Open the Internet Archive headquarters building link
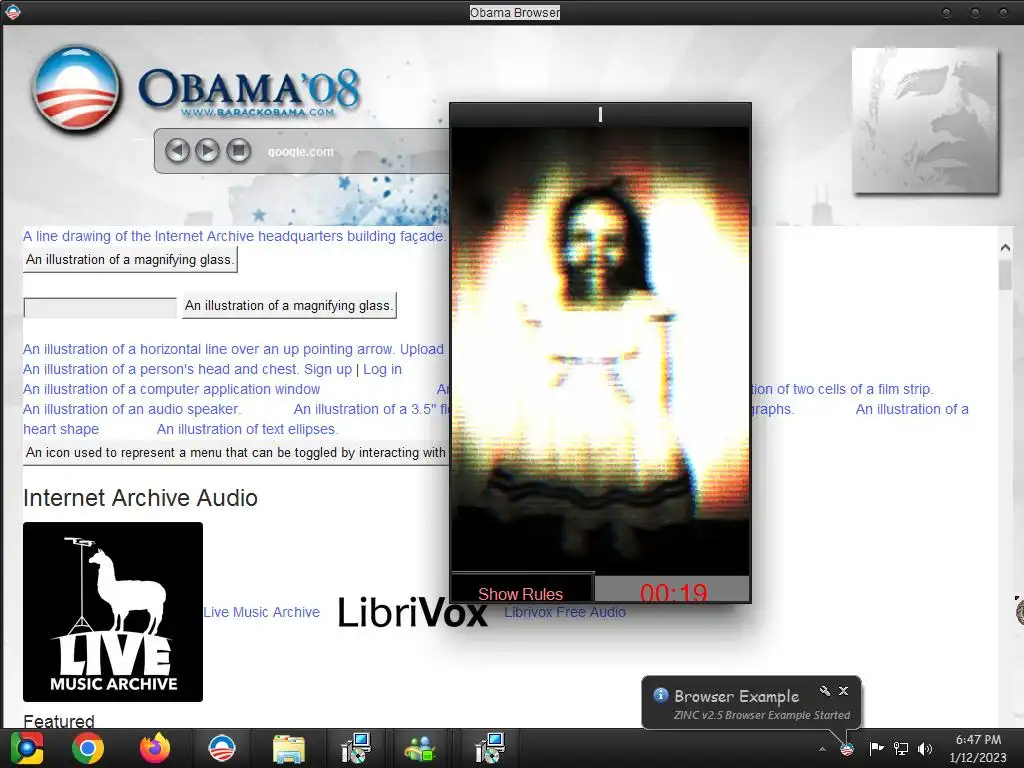This screenshot has height=768, width=1024. (x=234, y=236)
